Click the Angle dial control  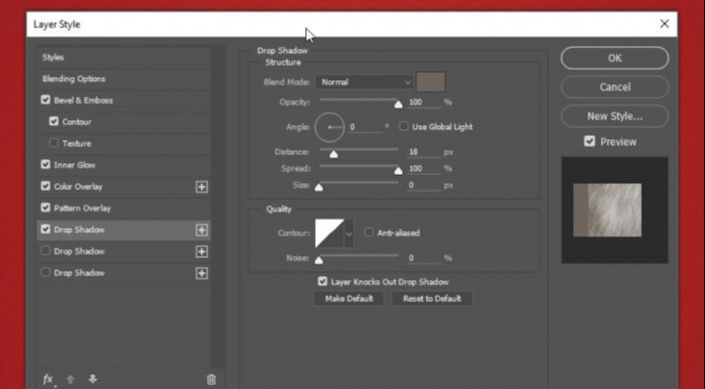(330, 127)
